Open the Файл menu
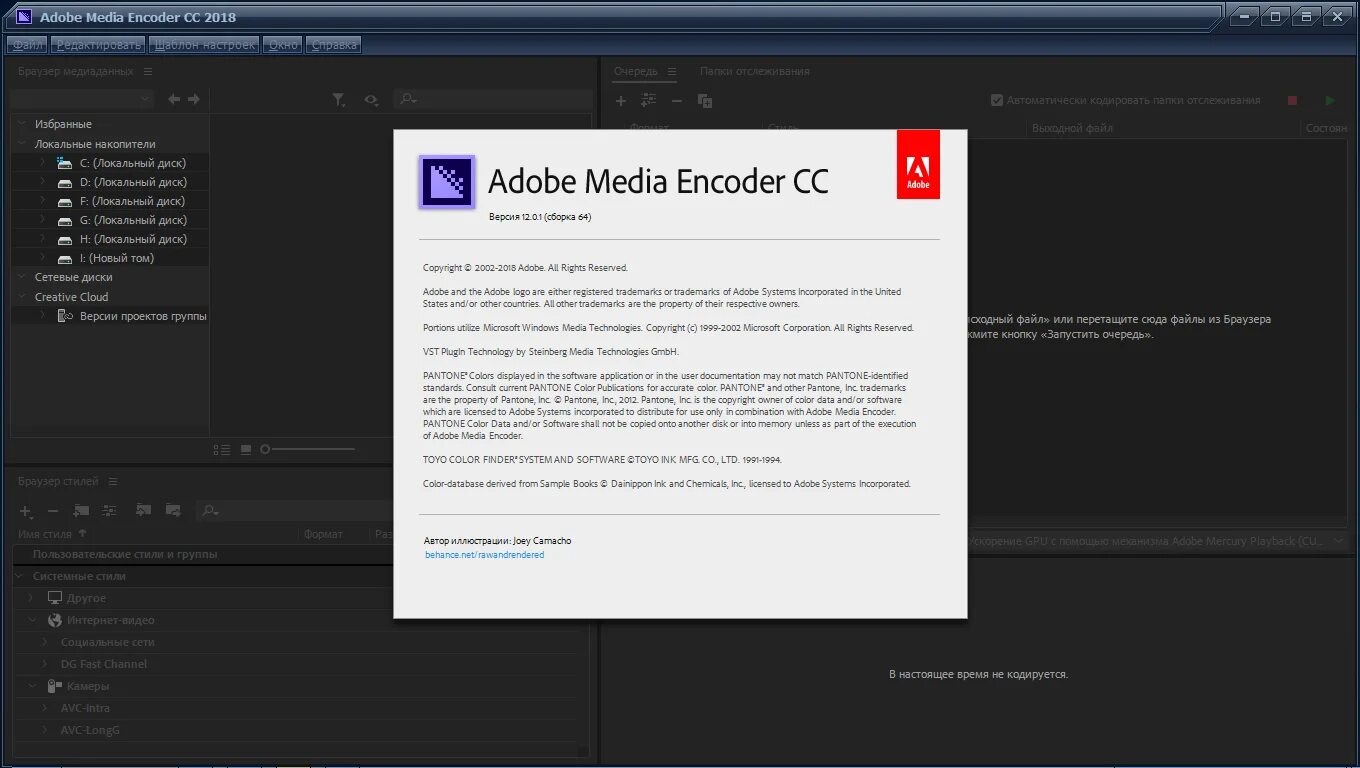This screenshot has height=768, width=1360. tap(28, 45)
